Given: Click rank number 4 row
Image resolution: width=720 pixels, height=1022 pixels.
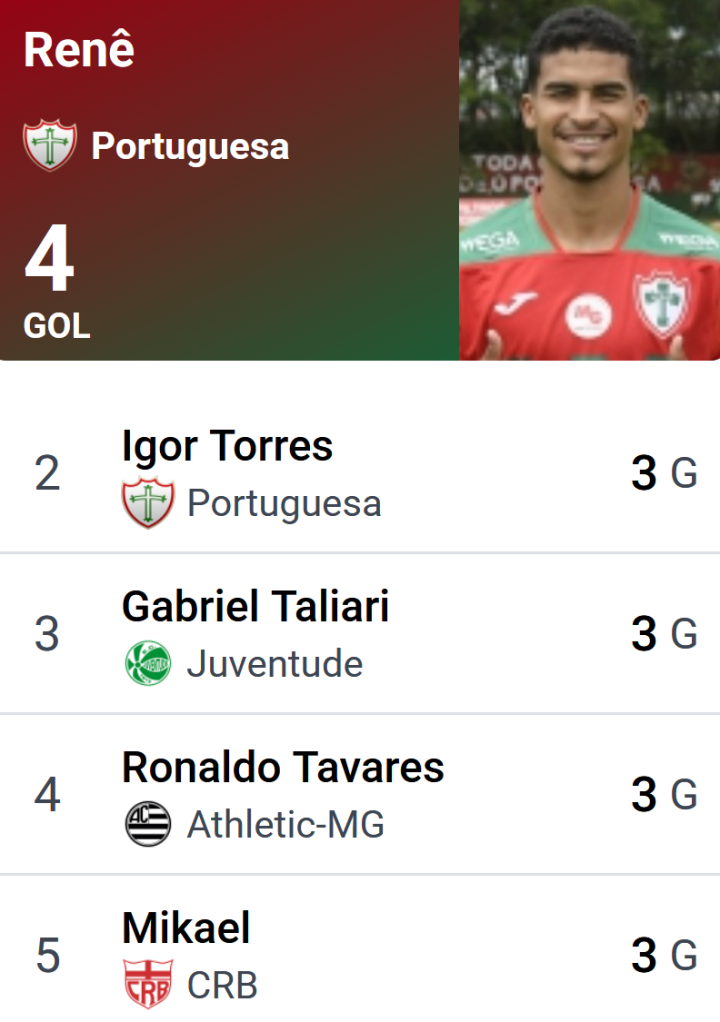Looking at the screenshot, I should 360,795.
